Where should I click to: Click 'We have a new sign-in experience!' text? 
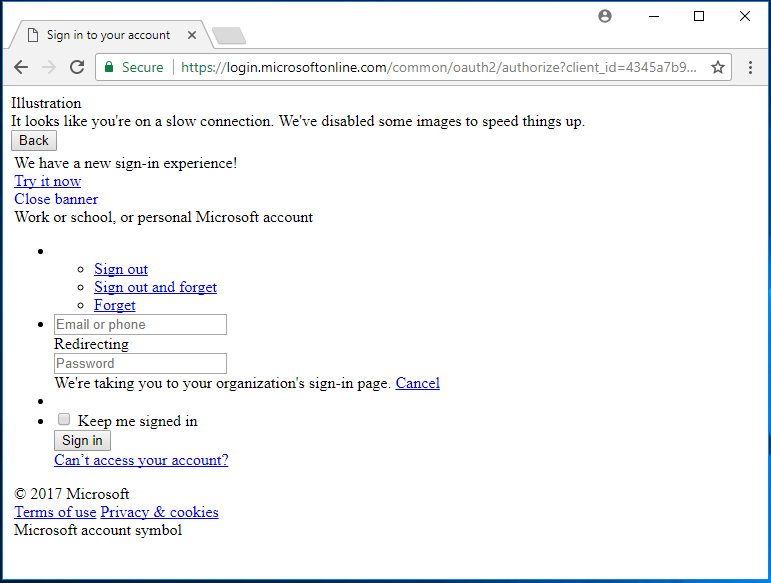126,163
